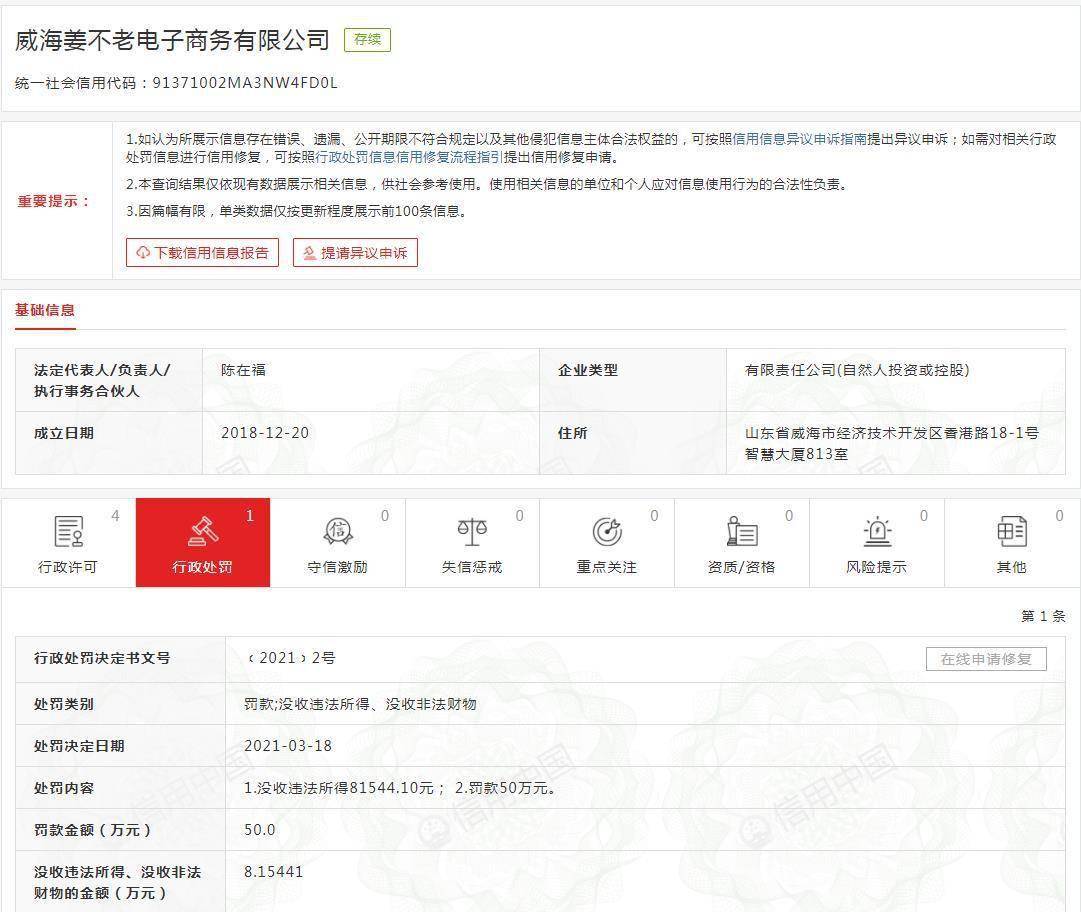Click the company name 威海姜不老电子商务有限公司
The image size is (1081, 912).
172,40
